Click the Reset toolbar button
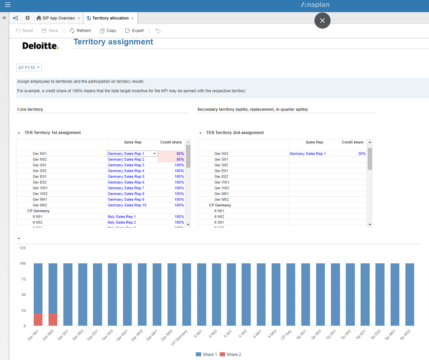The image size is (429, 360). click(24, 31)
